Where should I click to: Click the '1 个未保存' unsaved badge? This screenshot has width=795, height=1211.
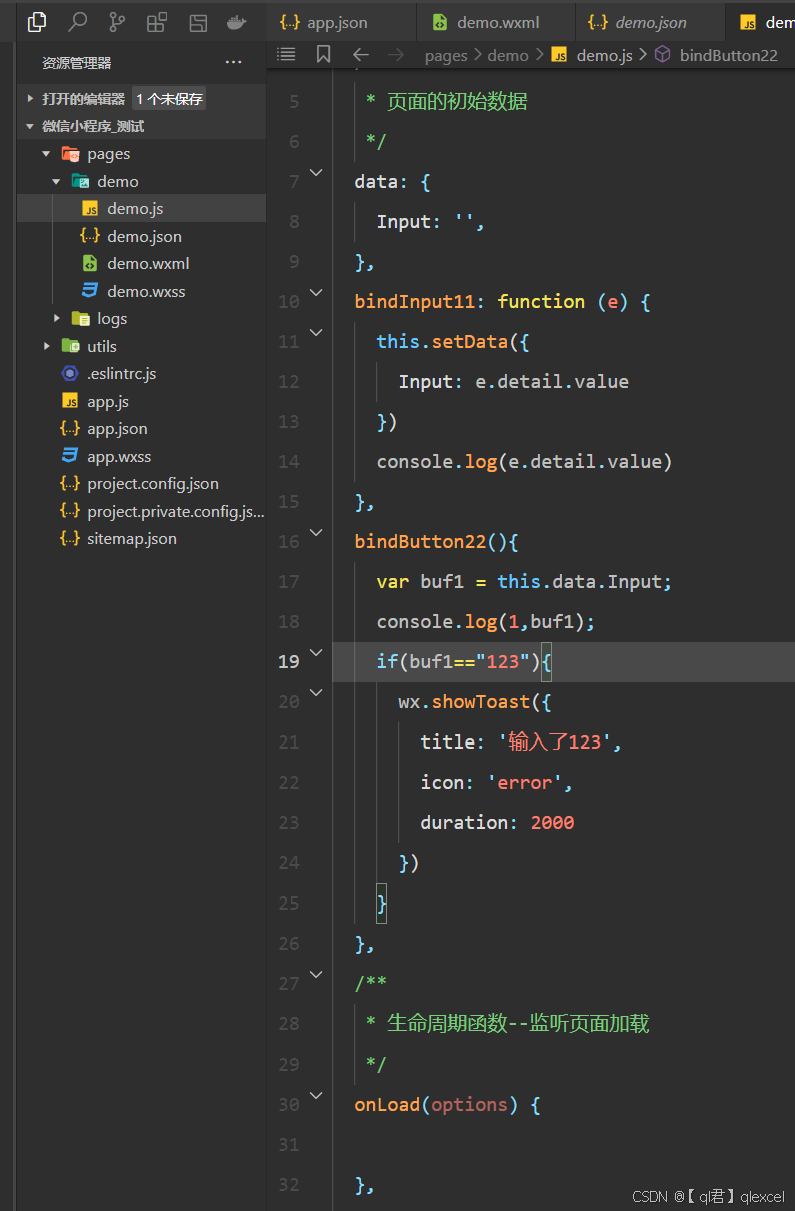tap(169, 99)
